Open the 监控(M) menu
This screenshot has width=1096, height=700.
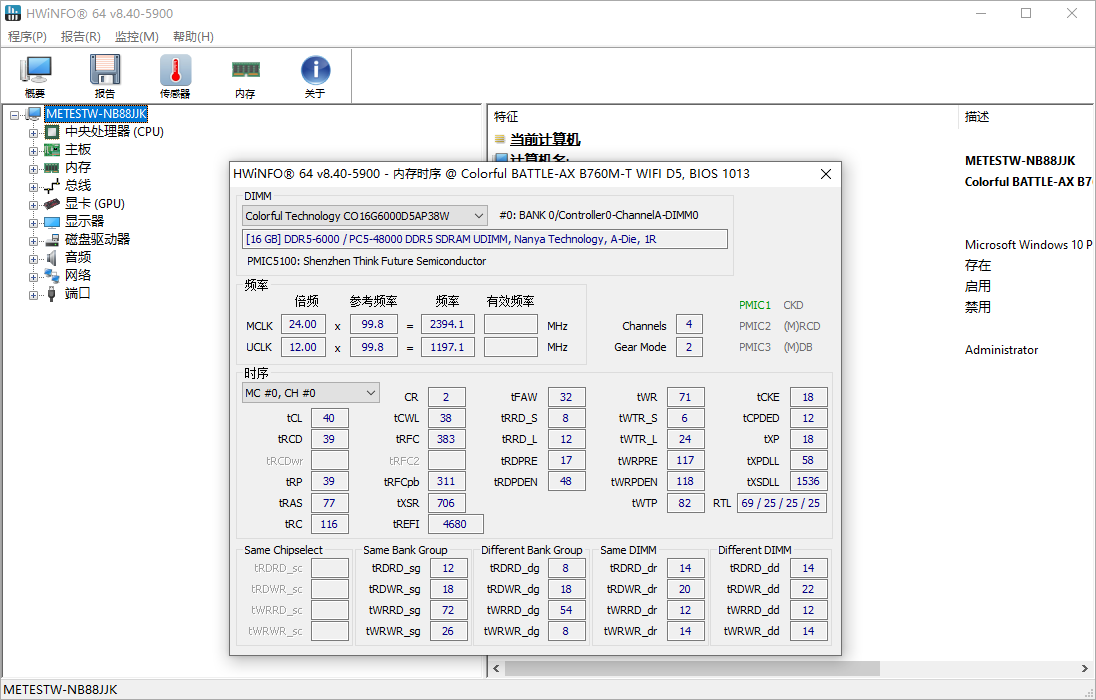(136, 37)
